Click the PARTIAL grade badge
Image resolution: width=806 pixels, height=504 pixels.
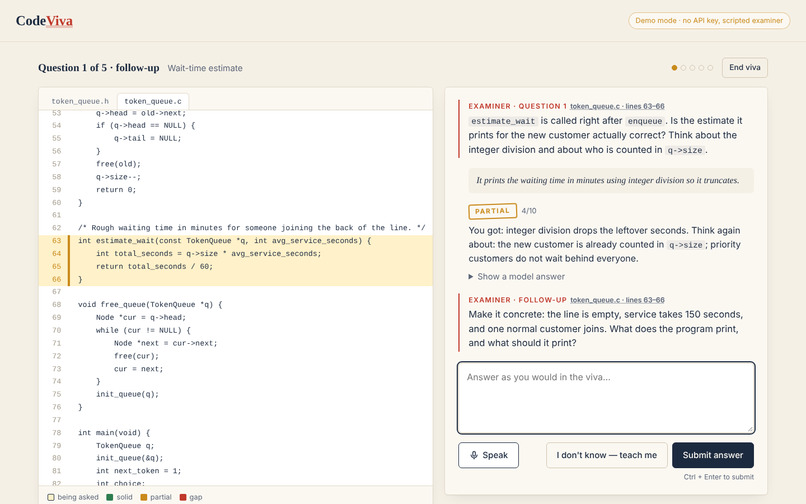[492, 211]
